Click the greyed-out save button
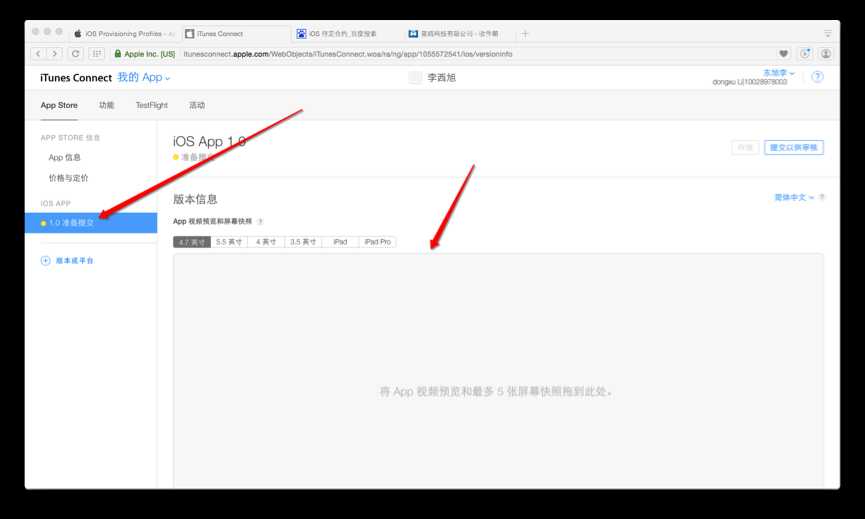 [x=745, y=147]
